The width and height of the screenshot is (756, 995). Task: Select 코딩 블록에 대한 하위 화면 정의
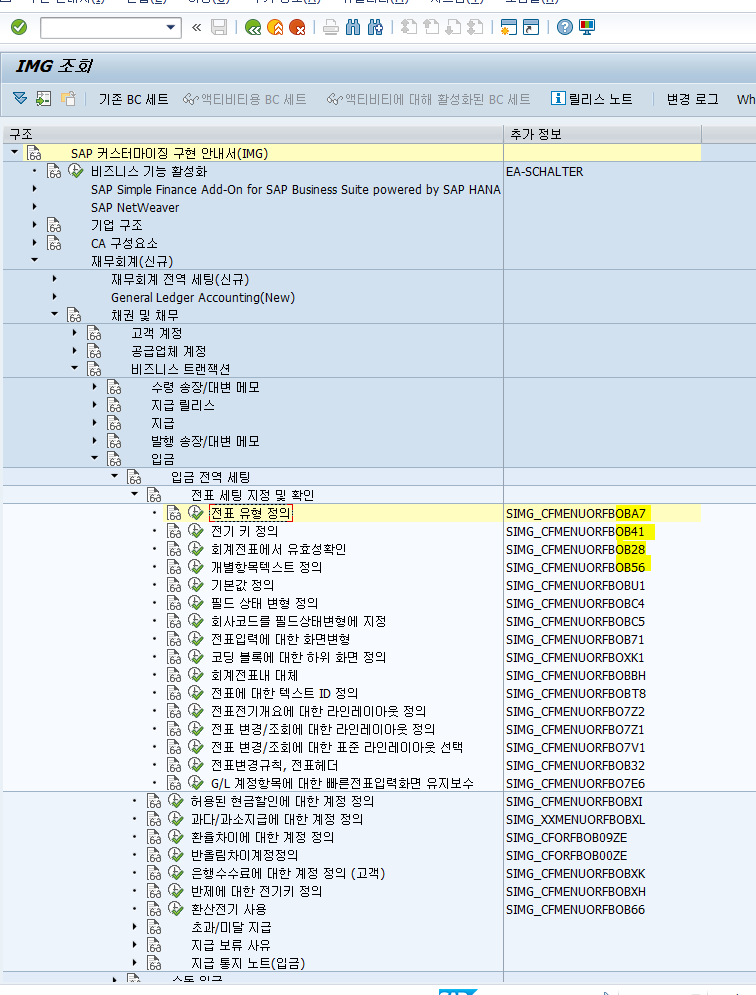pyautogui.click(x=298, y=657)
